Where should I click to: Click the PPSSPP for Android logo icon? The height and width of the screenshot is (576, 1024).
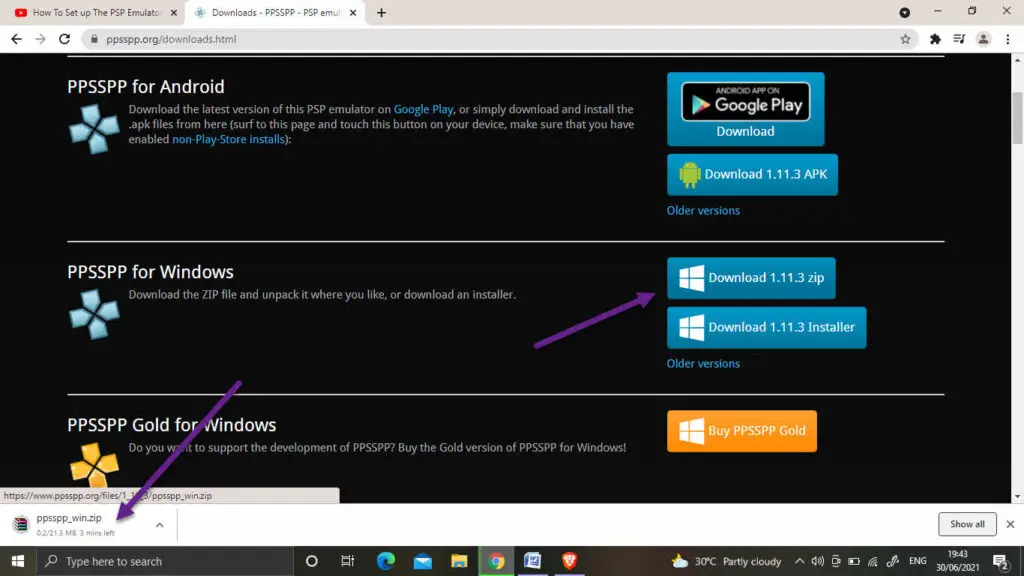point(94,129)
